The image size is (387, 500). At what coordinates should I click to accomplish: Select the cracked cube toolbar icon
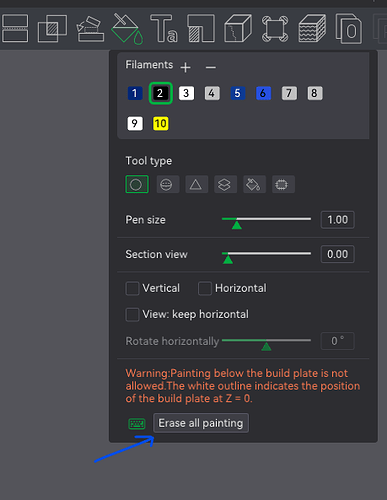238,28
